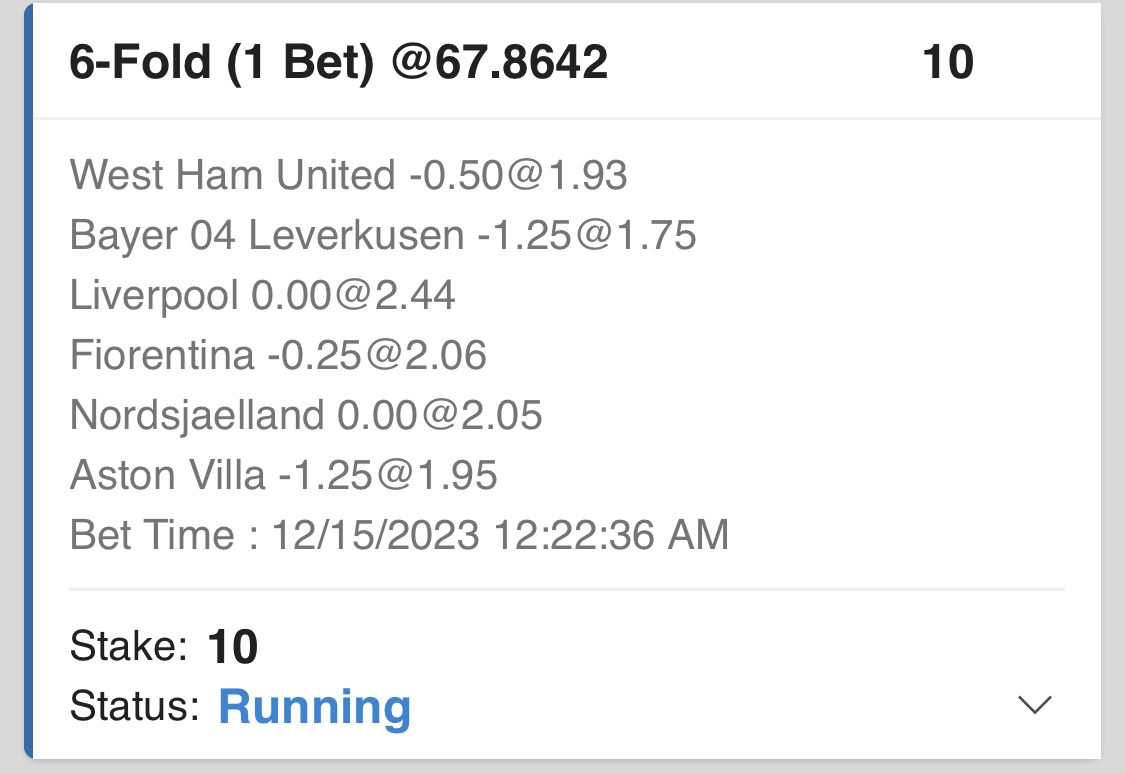Click the 1.95 odds for Aston Villa
Screen dimensions: 1125x774
pyautogui.click(x=456, y=475)
